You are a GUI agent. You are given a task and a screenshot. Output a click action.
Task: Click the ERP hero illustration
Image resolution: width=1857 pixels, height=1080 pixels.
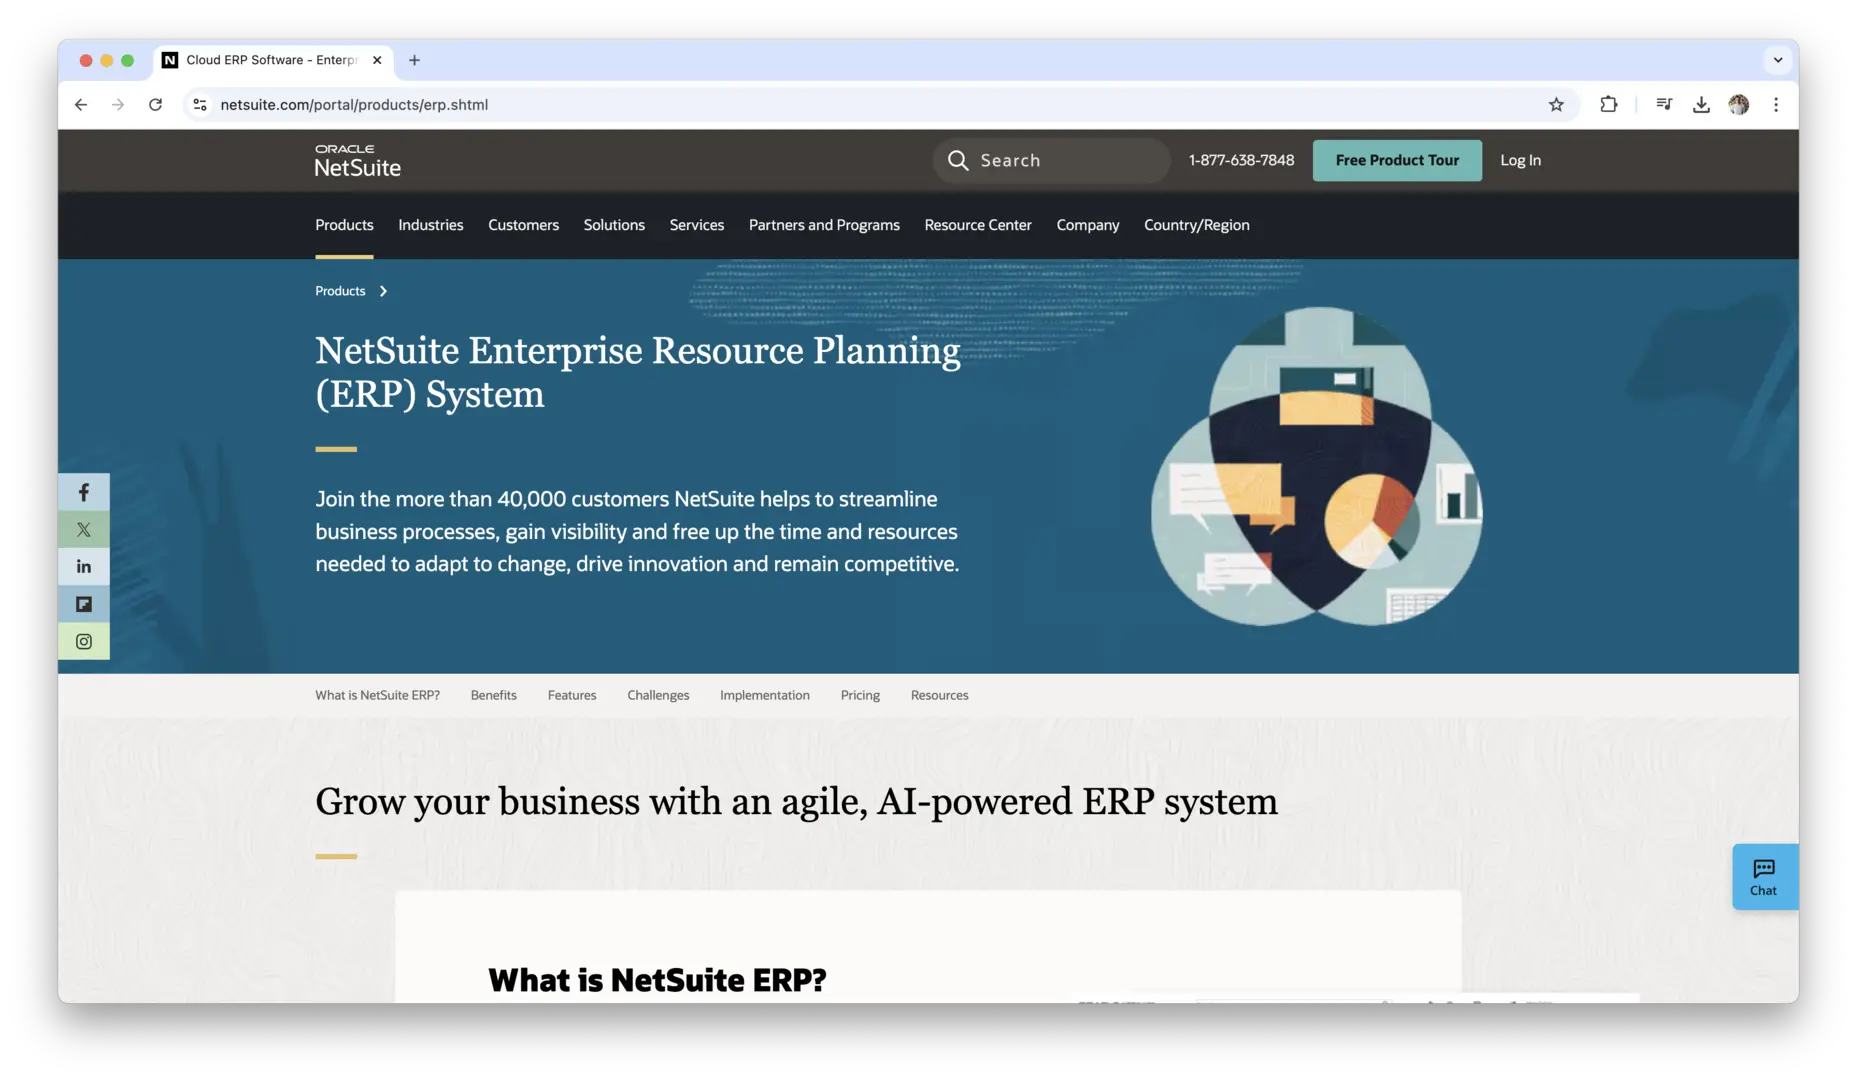[1317, 467]
